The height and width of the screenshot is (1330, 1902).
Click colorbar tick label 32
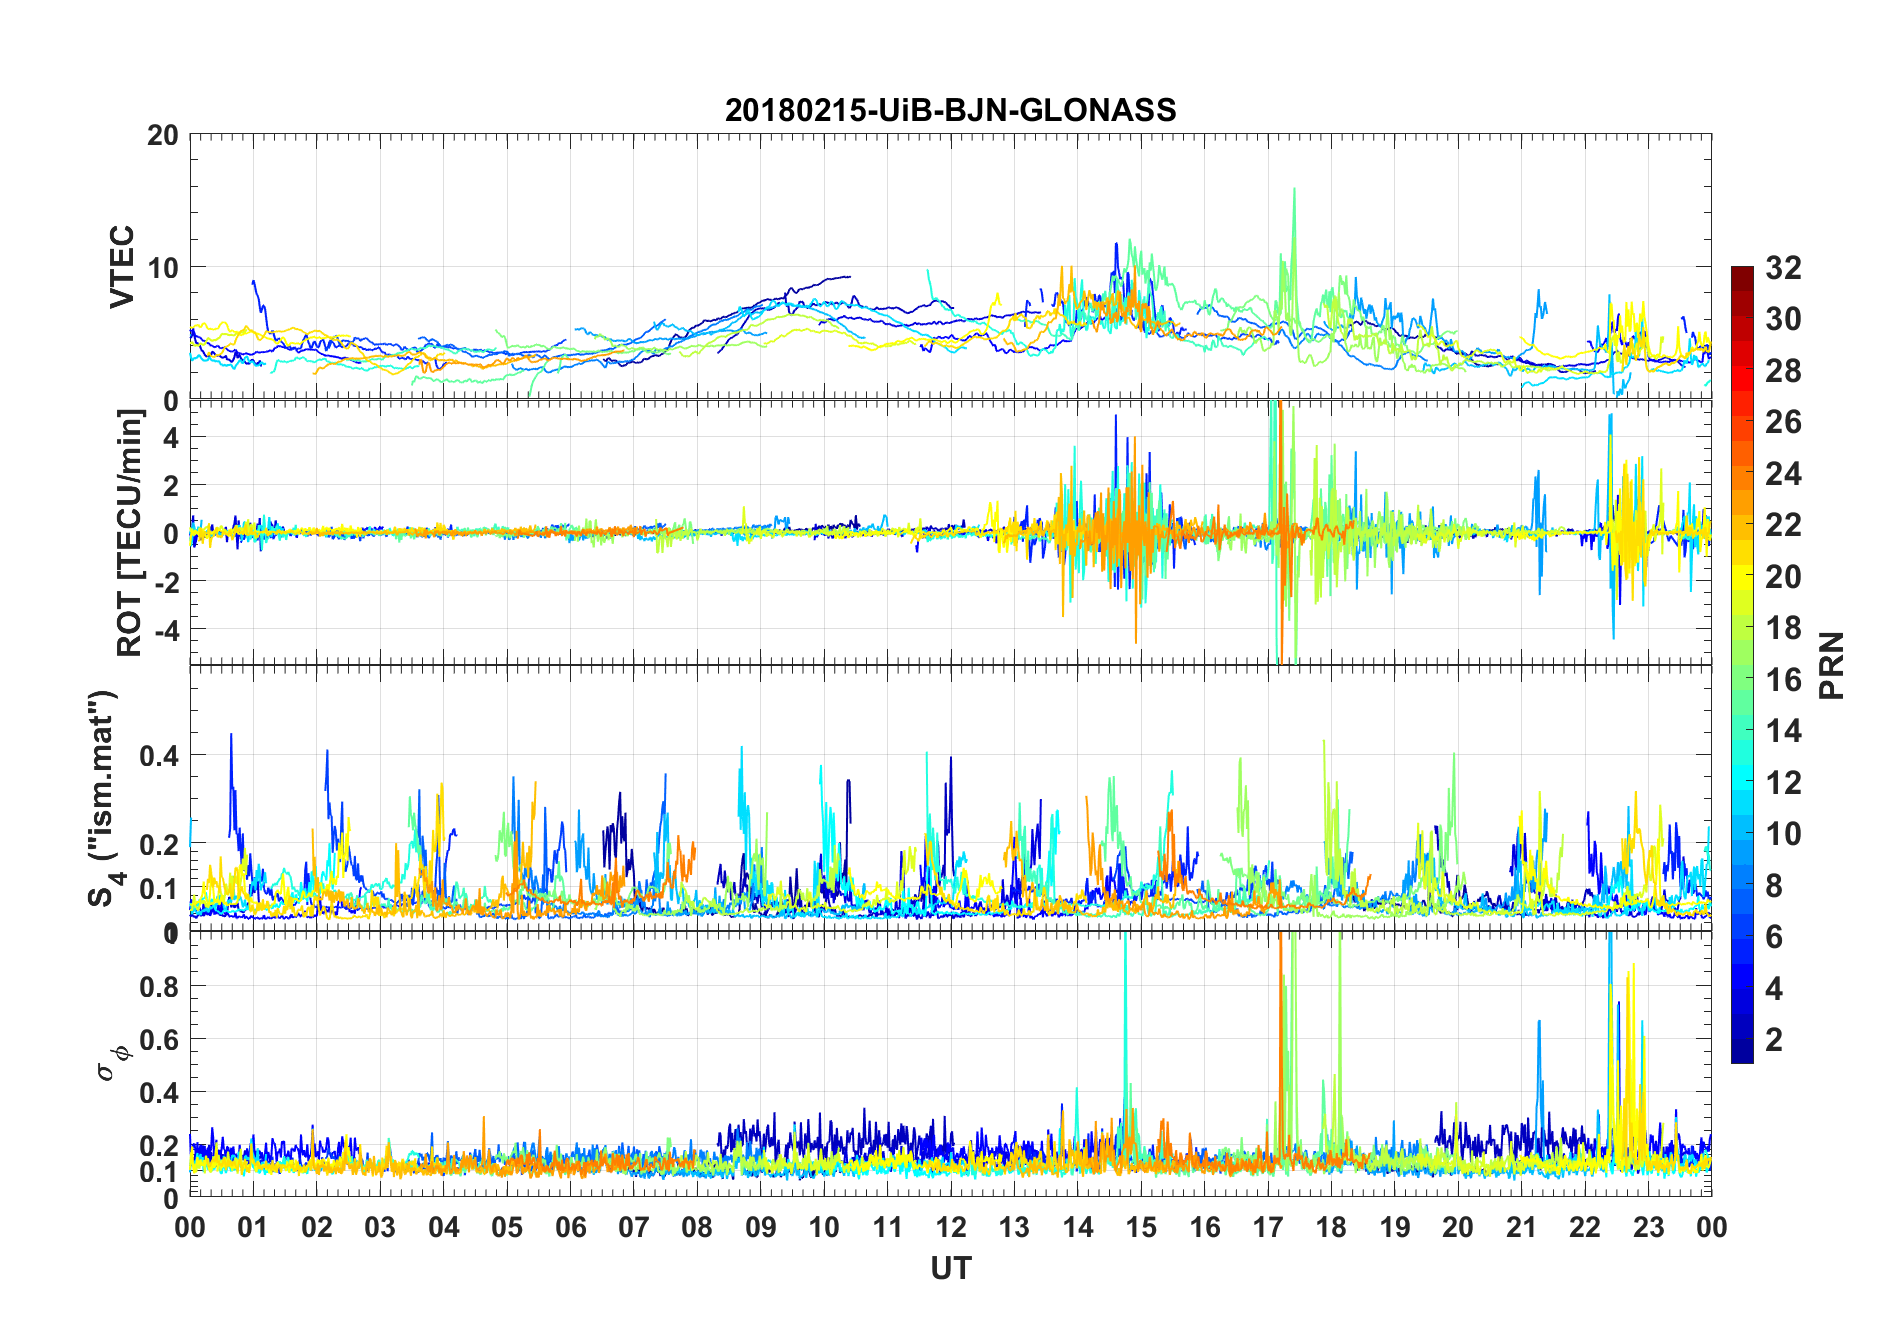coord(1783,268)
